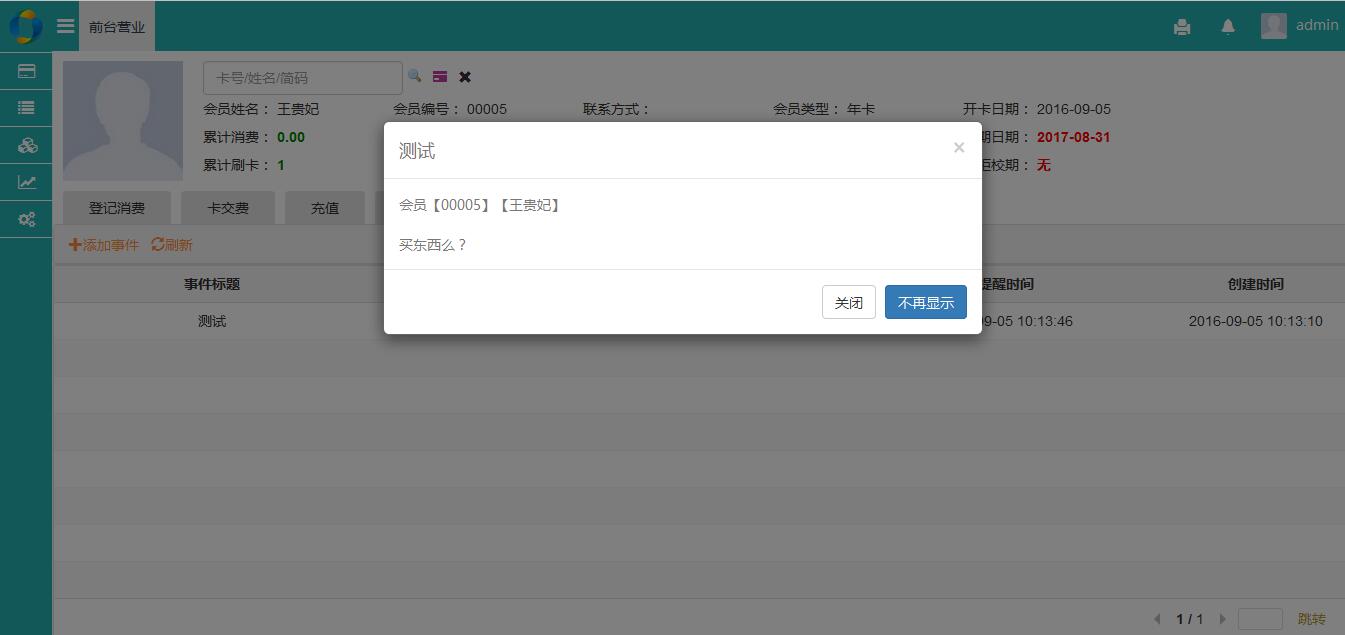Click the hamburger menu icon in header

(x=66, y=26)
